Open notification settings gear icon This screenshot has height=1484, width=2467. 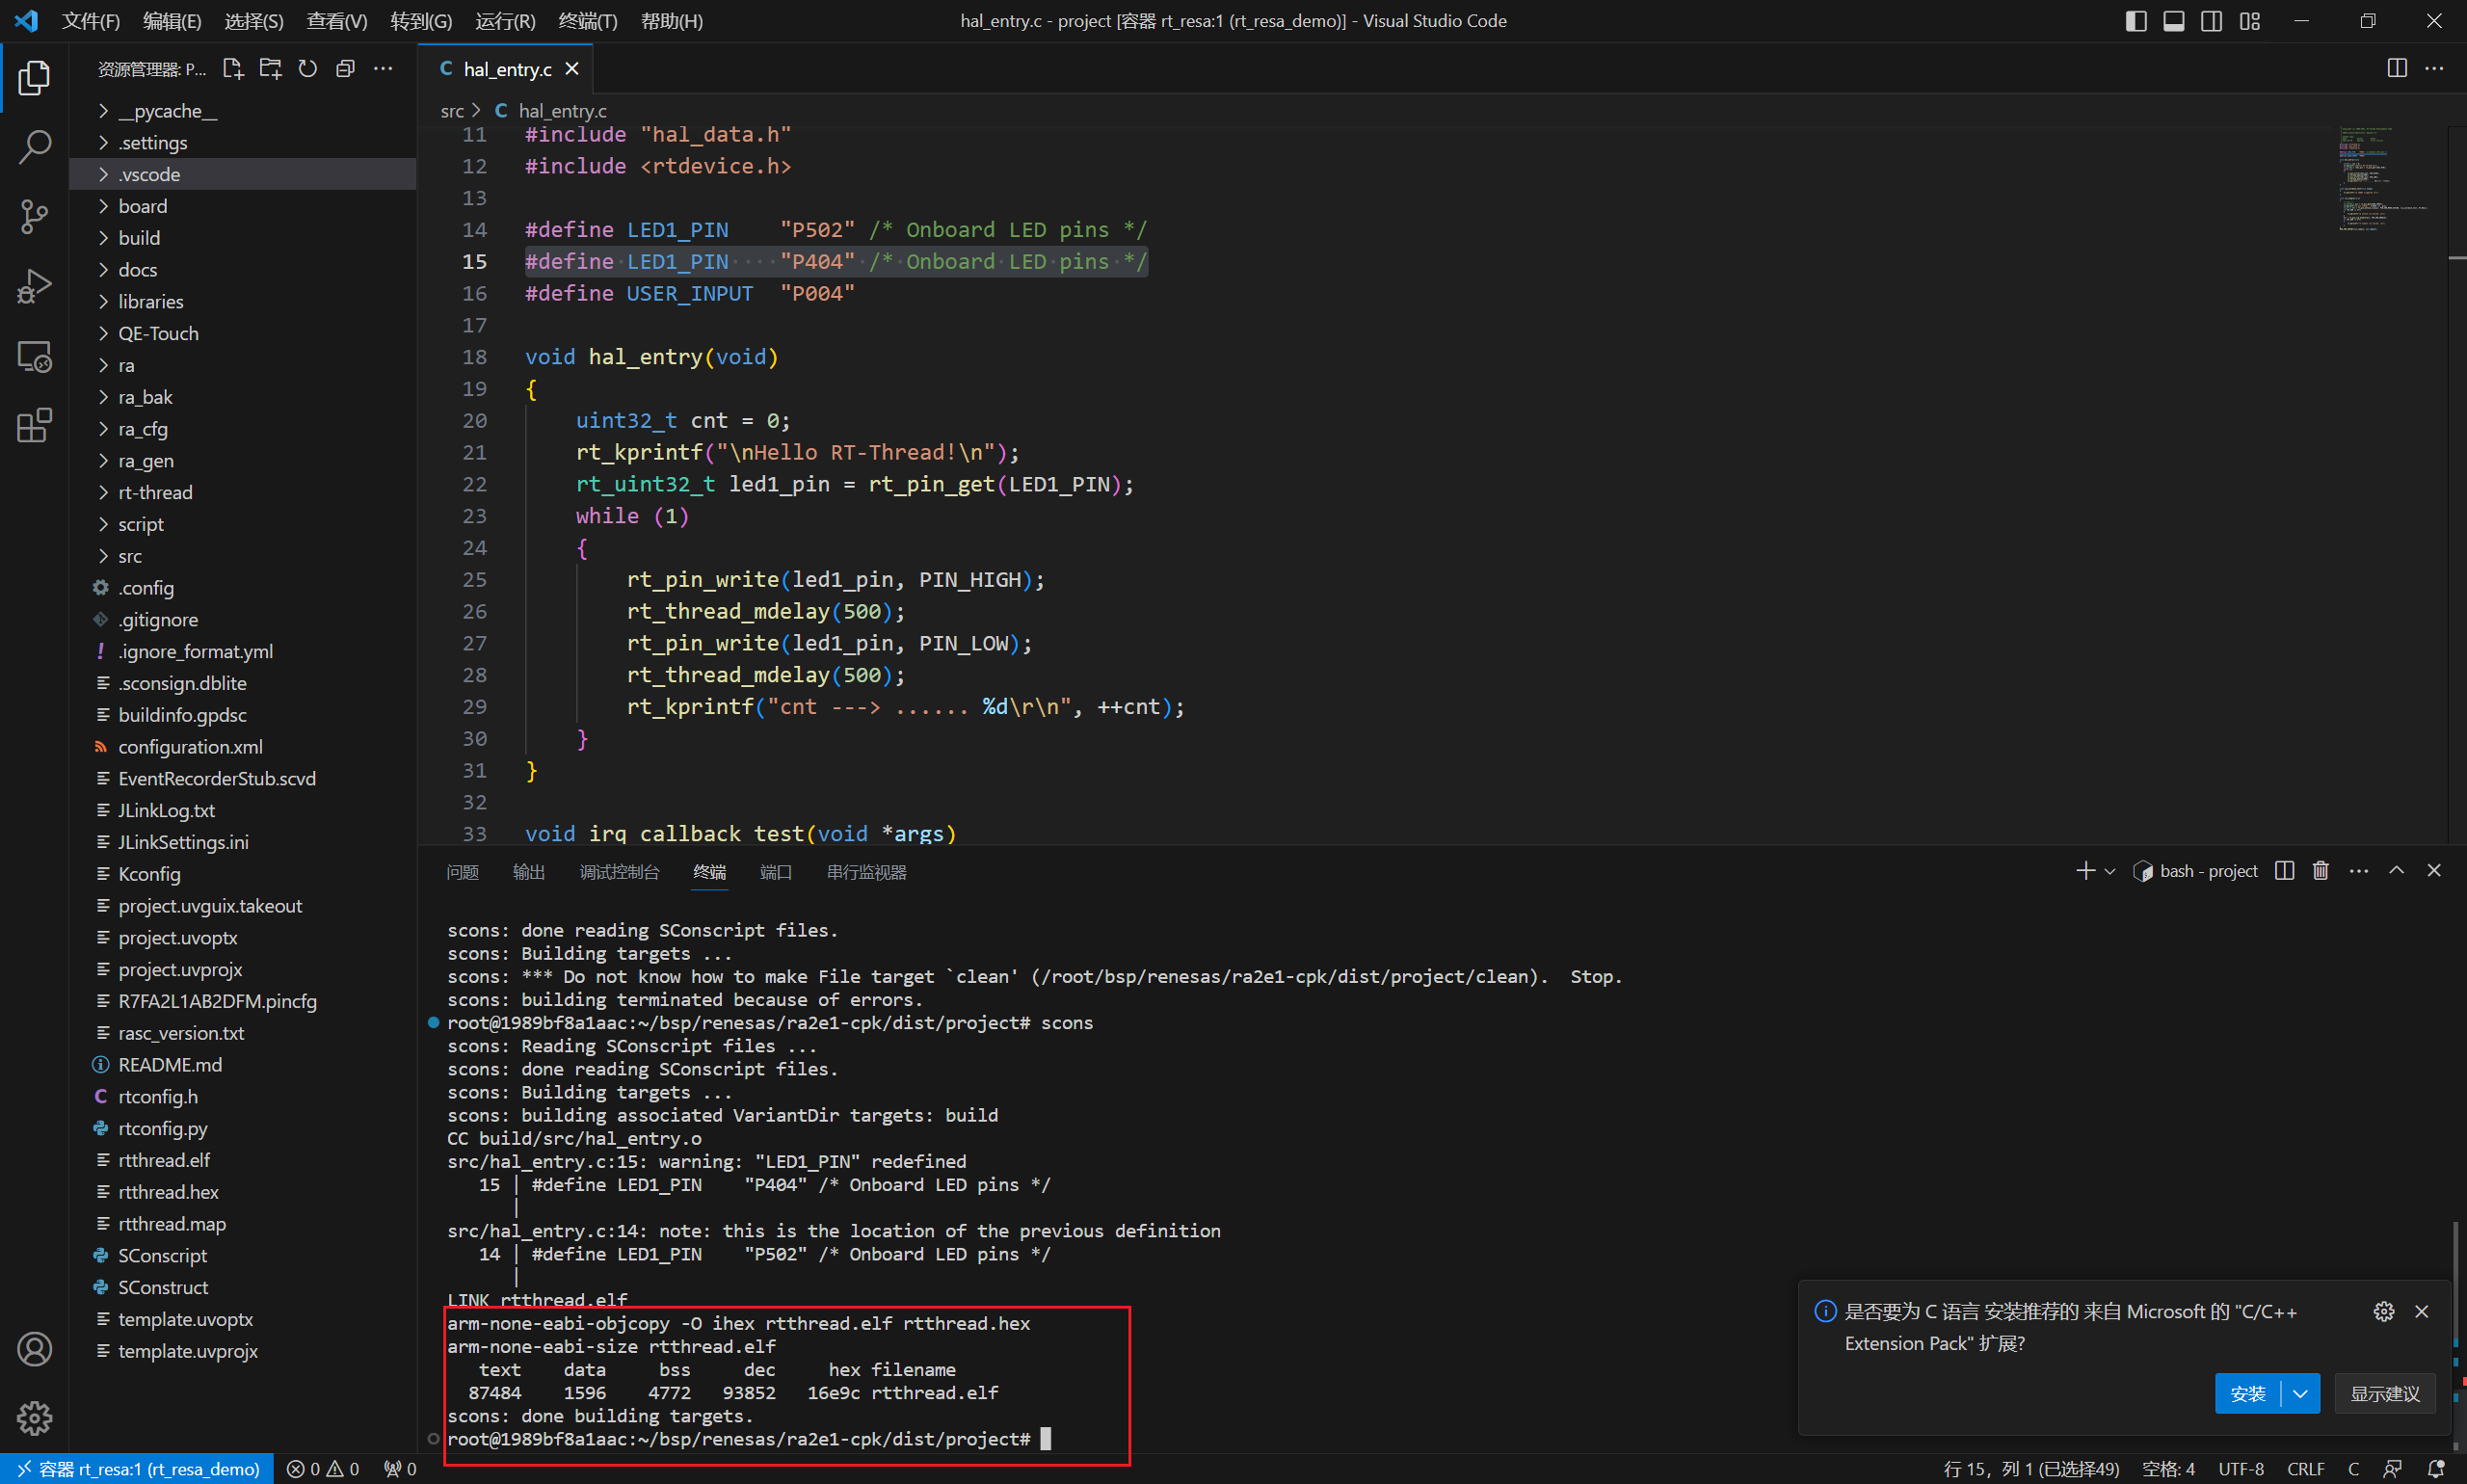(2384, 1311)
